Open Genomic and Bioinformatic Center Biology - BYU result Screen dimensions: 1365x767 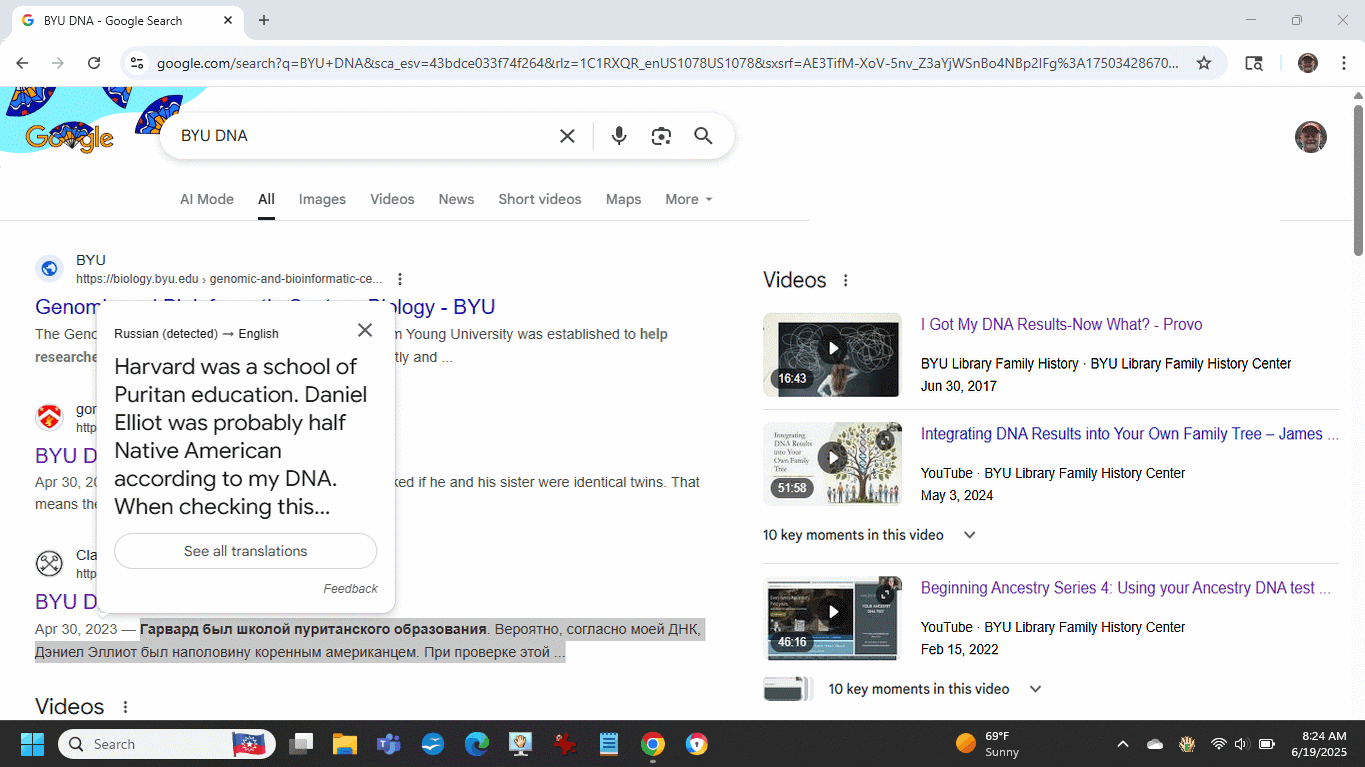point(265,307)
